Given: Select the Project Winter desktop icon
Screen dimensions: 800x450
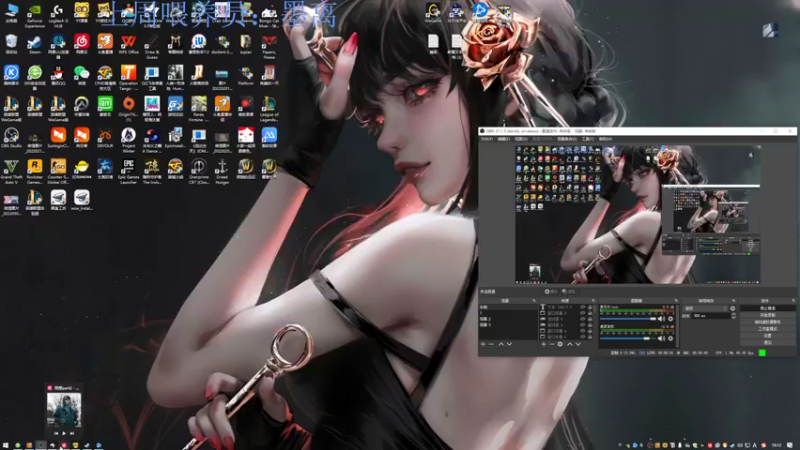Looking at the screenshot, I should pos(129,140).
